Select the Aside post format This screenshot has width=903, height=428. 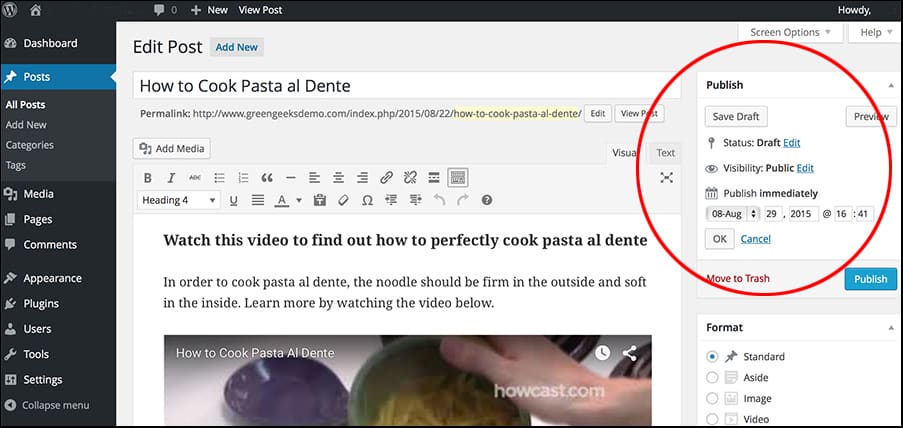click(712, 378)
